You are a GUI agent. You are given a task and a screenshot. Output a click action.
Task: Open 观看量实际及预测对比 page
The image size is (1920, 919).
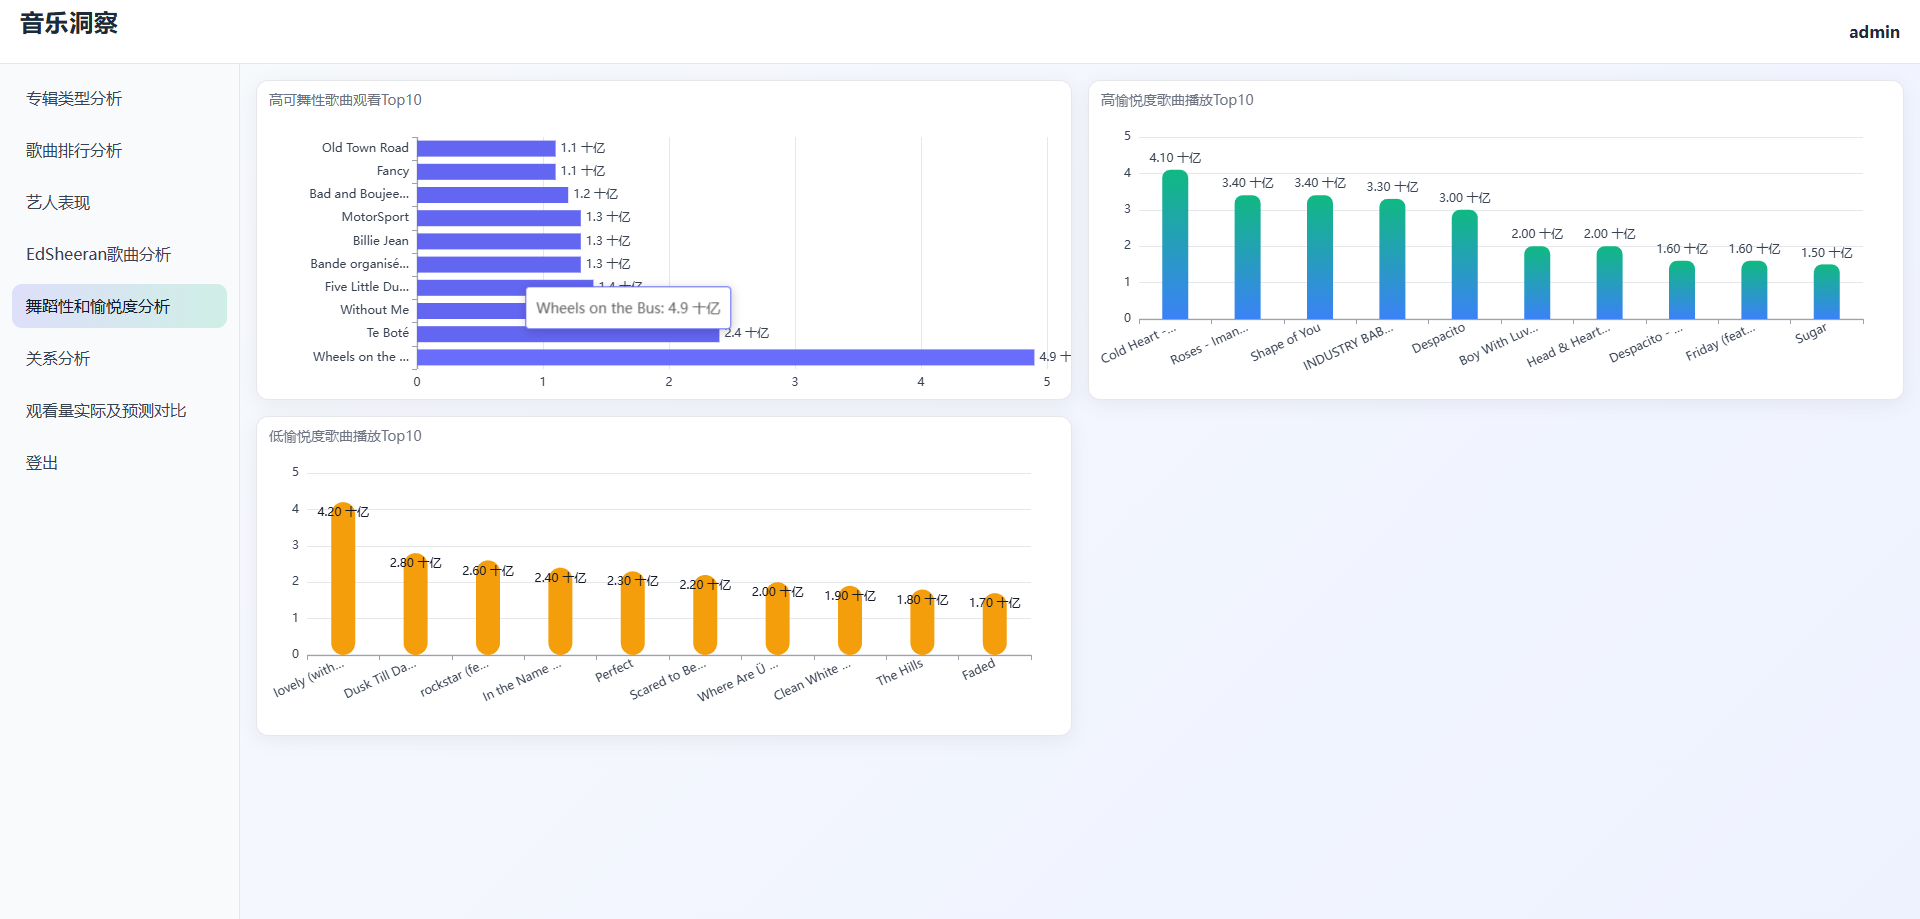point(106,410)
